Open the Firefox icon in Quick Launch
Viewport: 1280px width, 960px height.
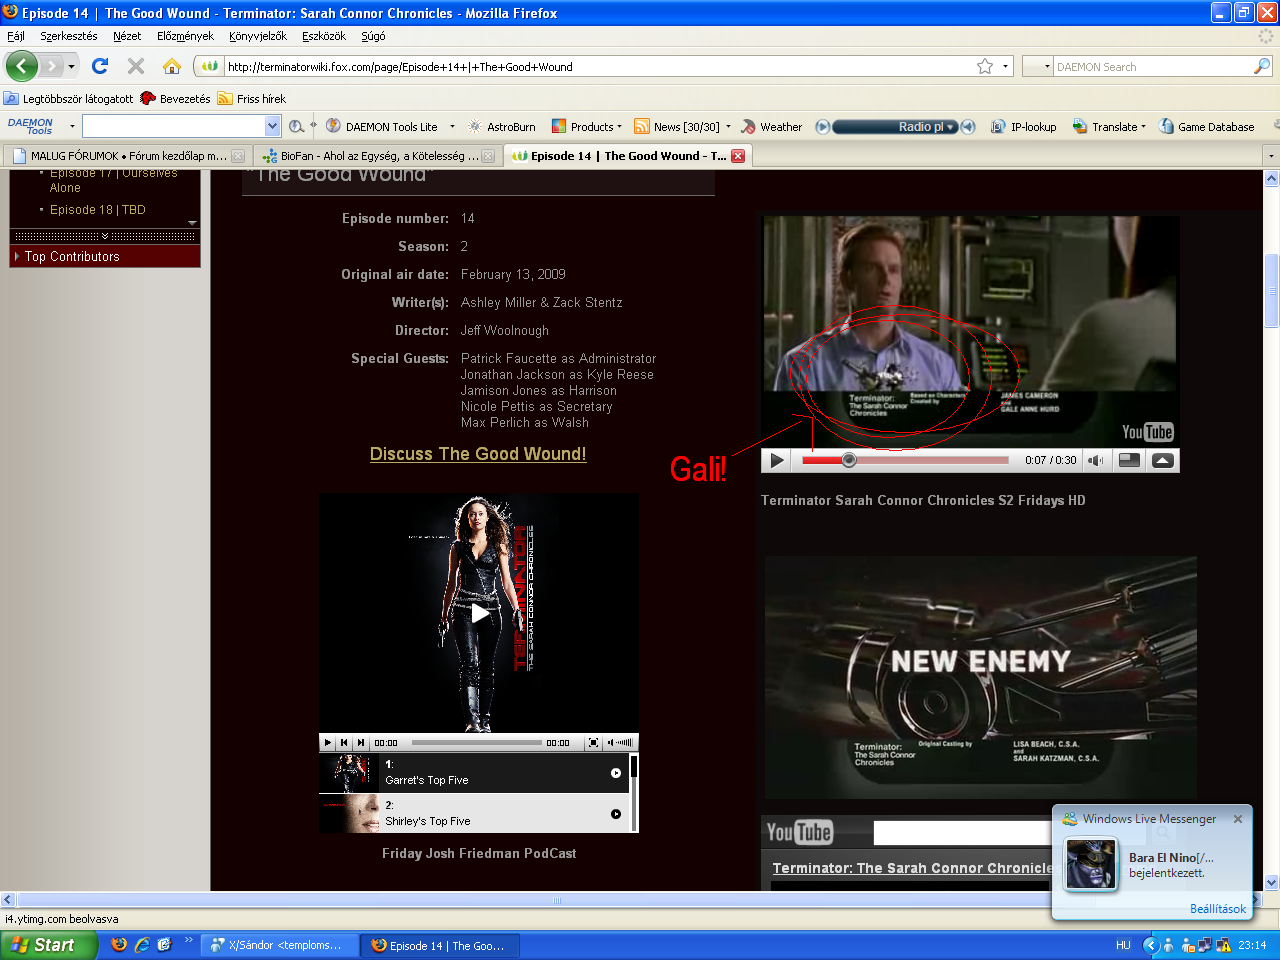(119, 945)
